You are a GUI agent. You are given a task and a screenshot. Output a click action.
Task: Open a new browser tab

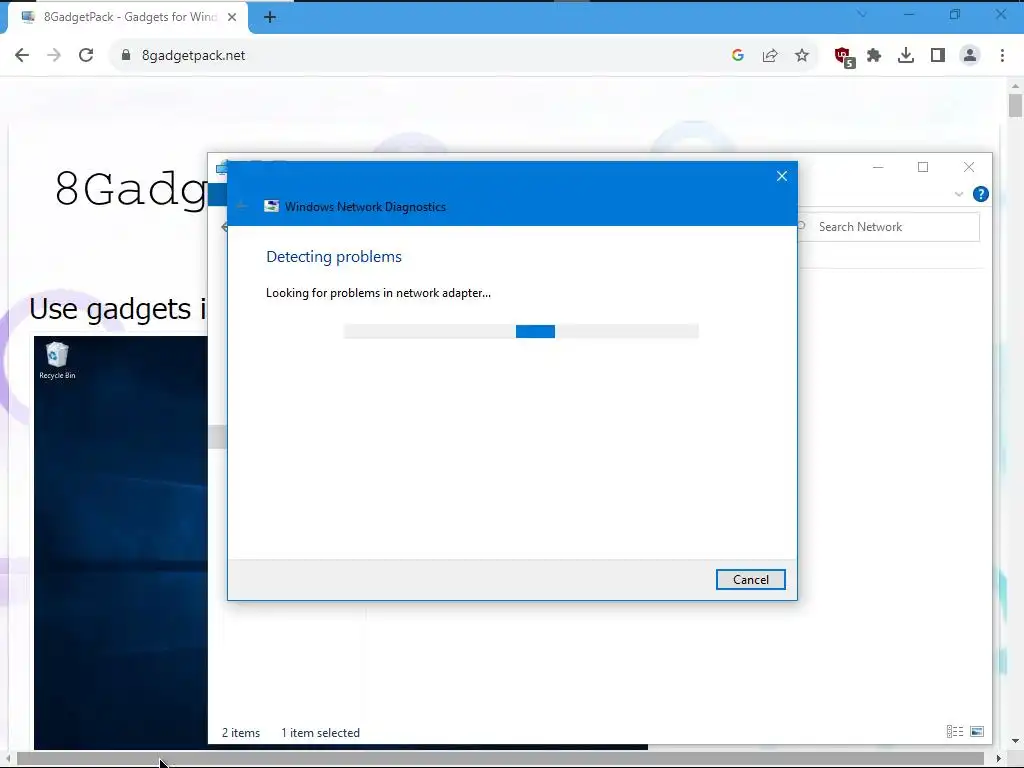point(270,18)
